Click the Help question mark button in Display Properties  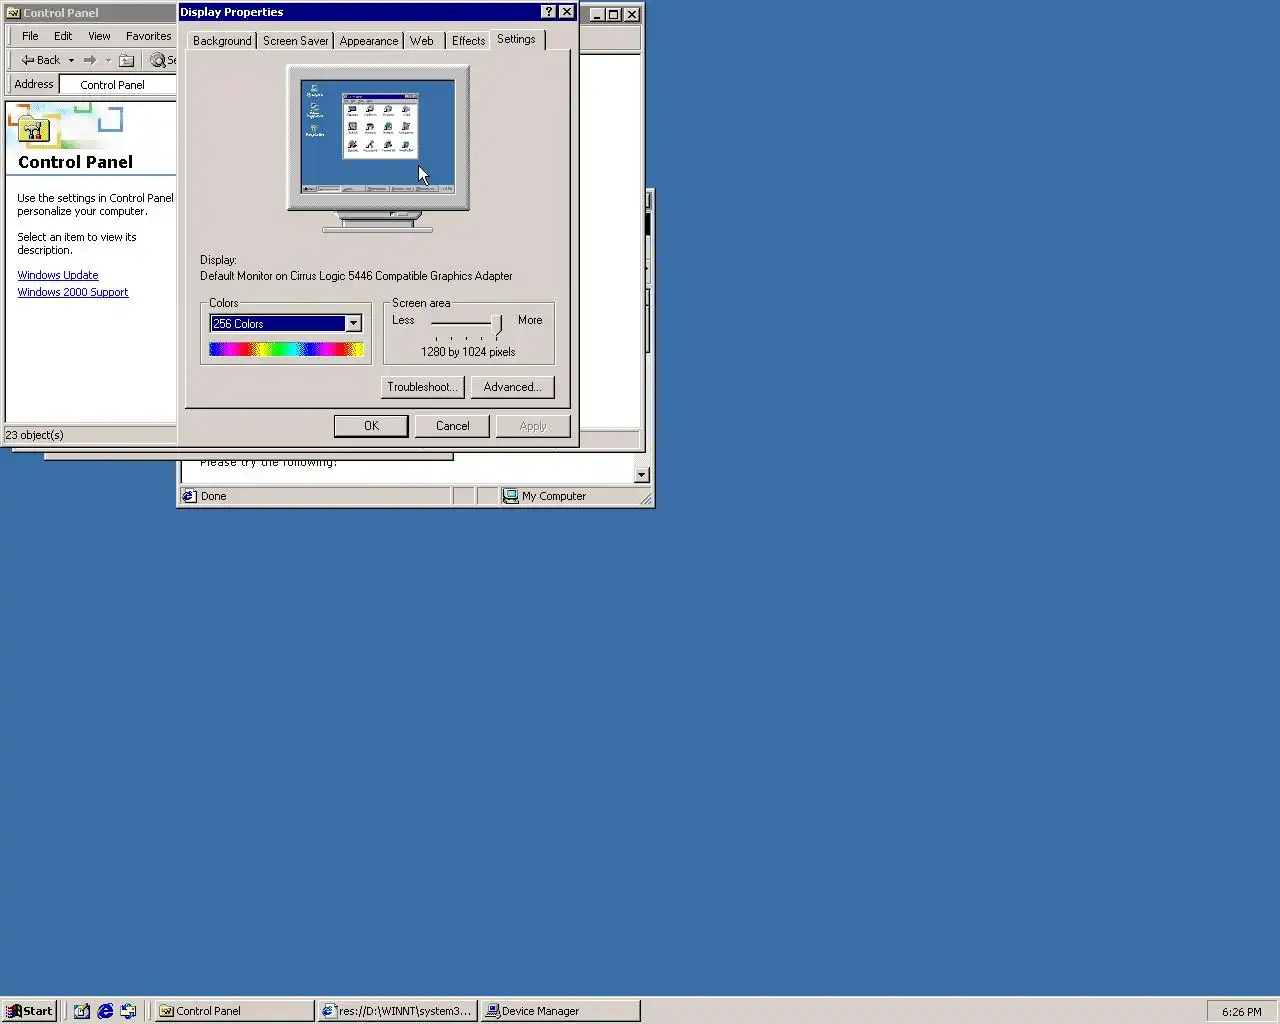[x=549, y=12]
